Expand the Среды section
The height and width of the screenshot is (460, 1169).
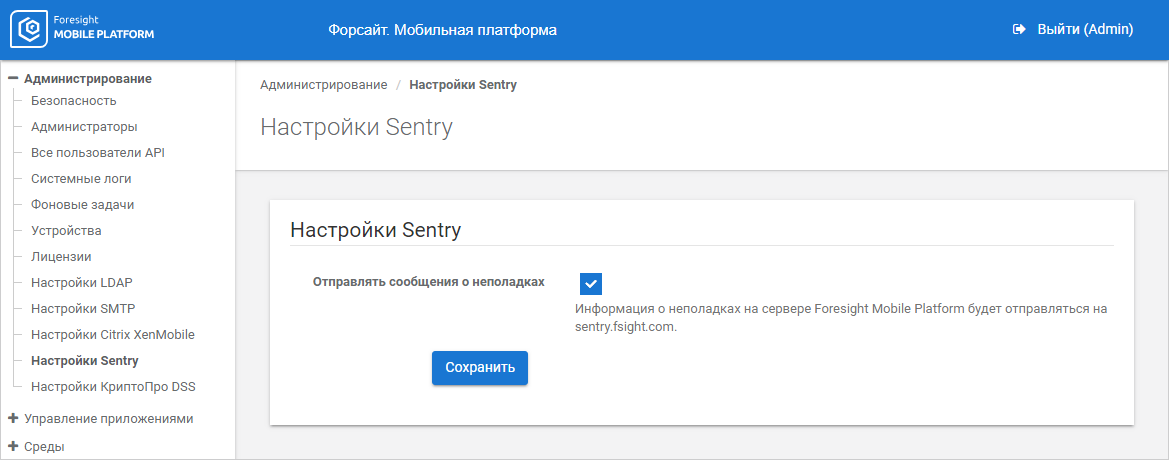[x=13, y=446]
